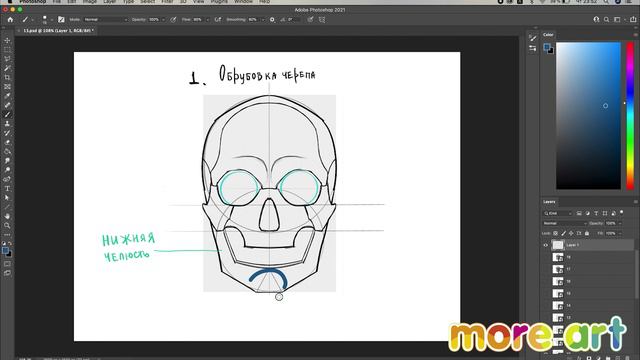Open the Filter menu
This screenshot has height=360, width=640.
click(x=167, y=2)
